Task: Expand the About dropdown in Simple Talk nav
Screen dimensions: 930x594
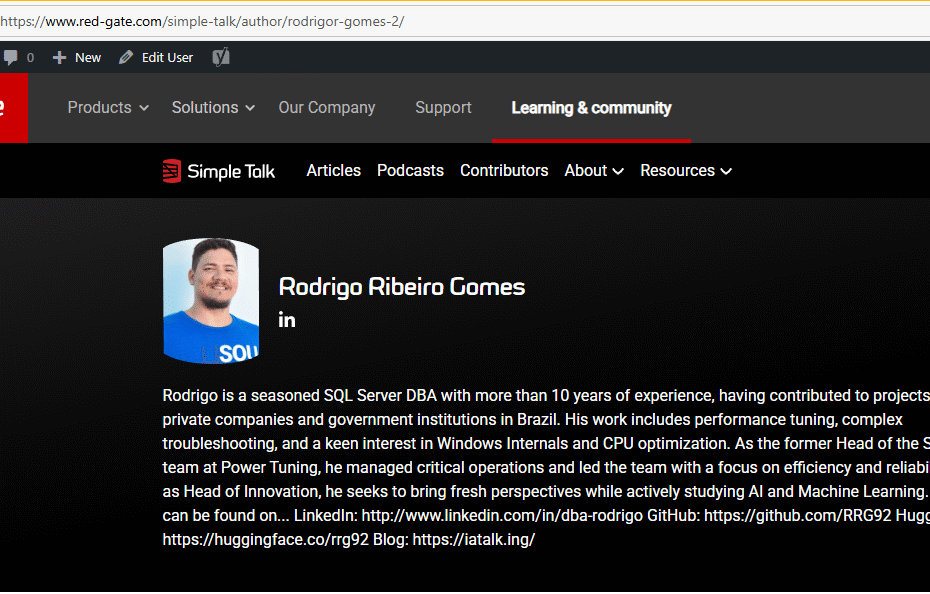Action: pos(594,171)
